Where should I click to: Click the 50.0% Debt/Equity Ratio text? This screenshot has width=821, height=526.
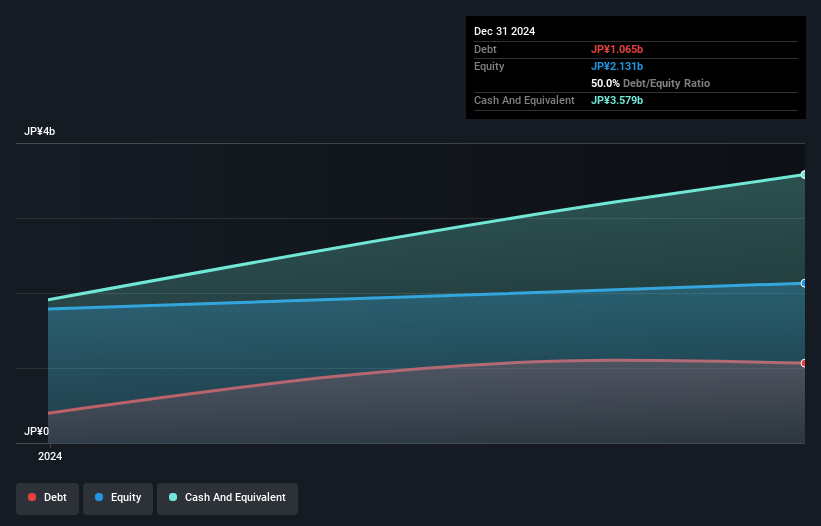pos(650,83)
